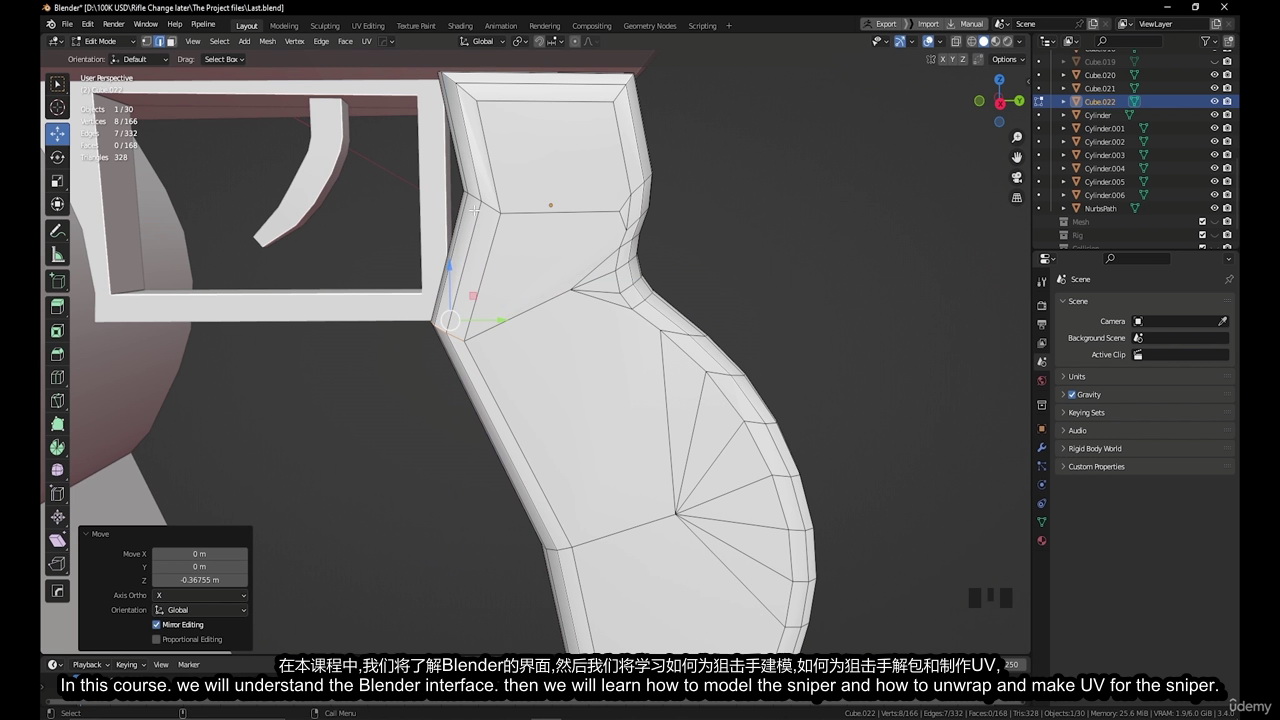This screenshot has height=720, width=1280.
Task: Select the Shrink/Fatten tool
Action: click(x=57, y=517)
